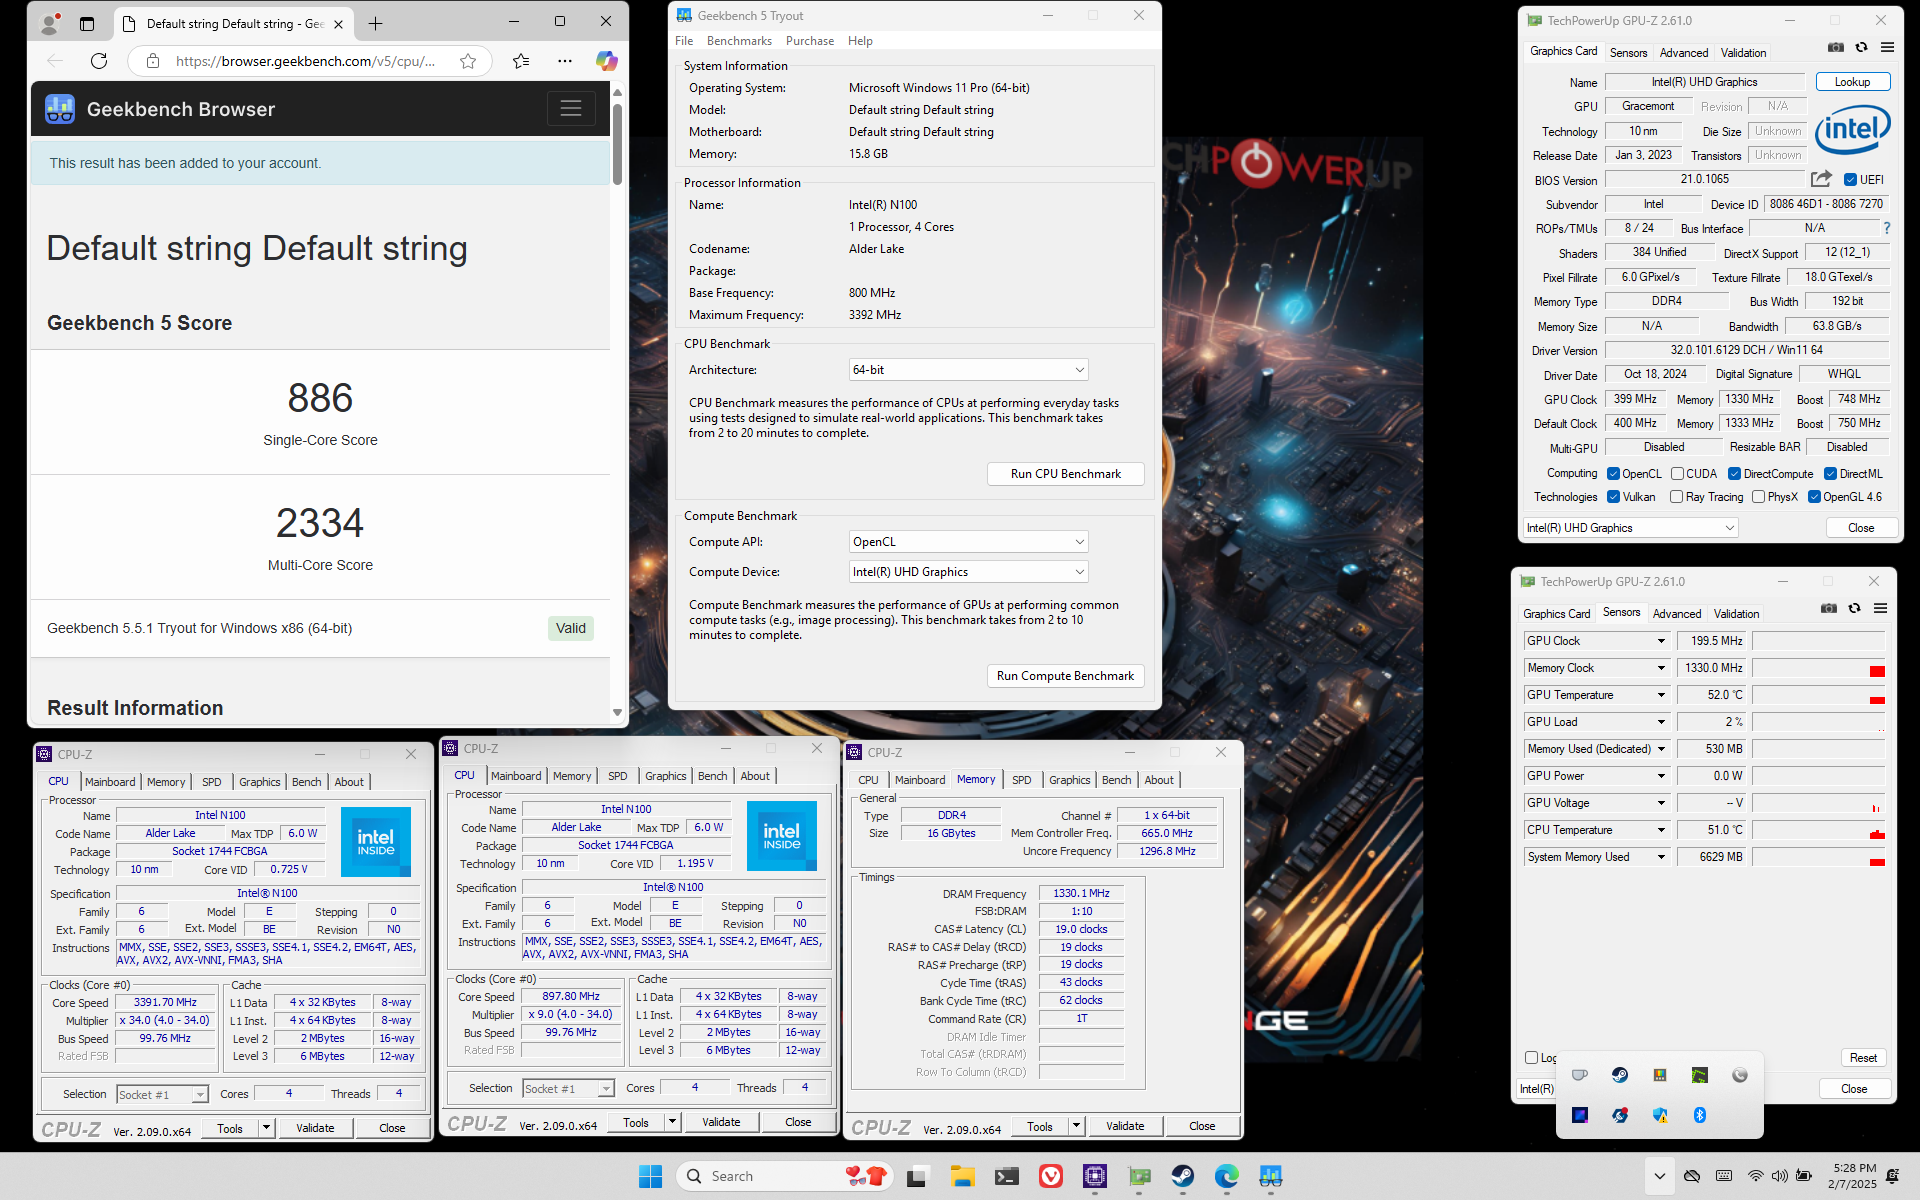1920x1200 pixels.
Task: Click the Run CPU Benchmark button
Action: pos(1065,474)
